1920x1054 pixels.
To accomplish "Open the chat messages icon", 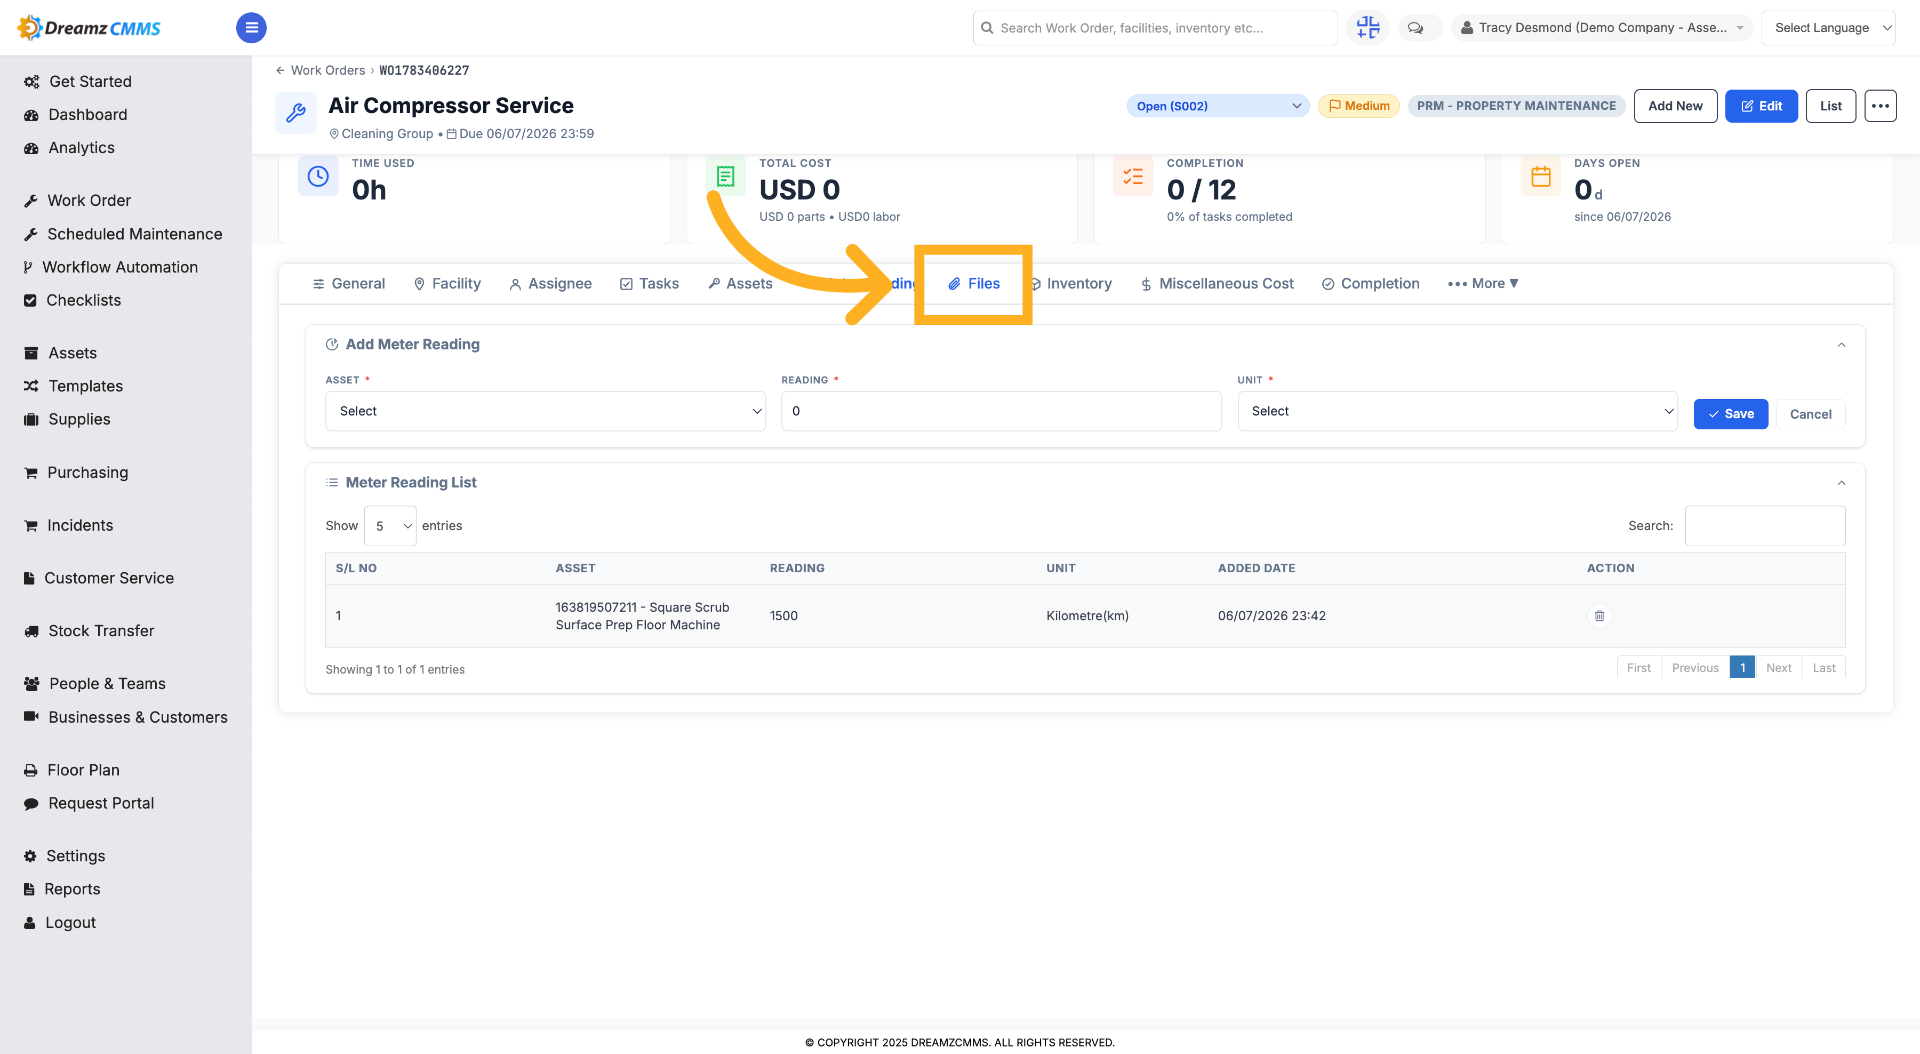I will coord(1416,28).
